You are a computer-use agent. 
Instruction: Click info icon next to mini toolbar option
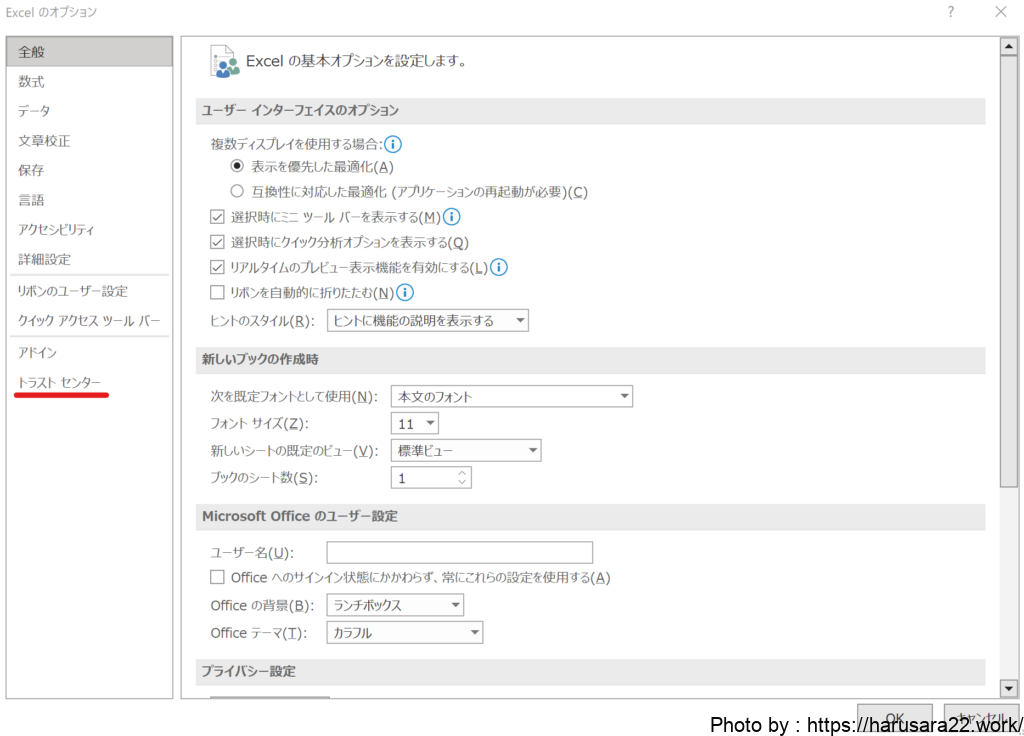coord(452,217)
